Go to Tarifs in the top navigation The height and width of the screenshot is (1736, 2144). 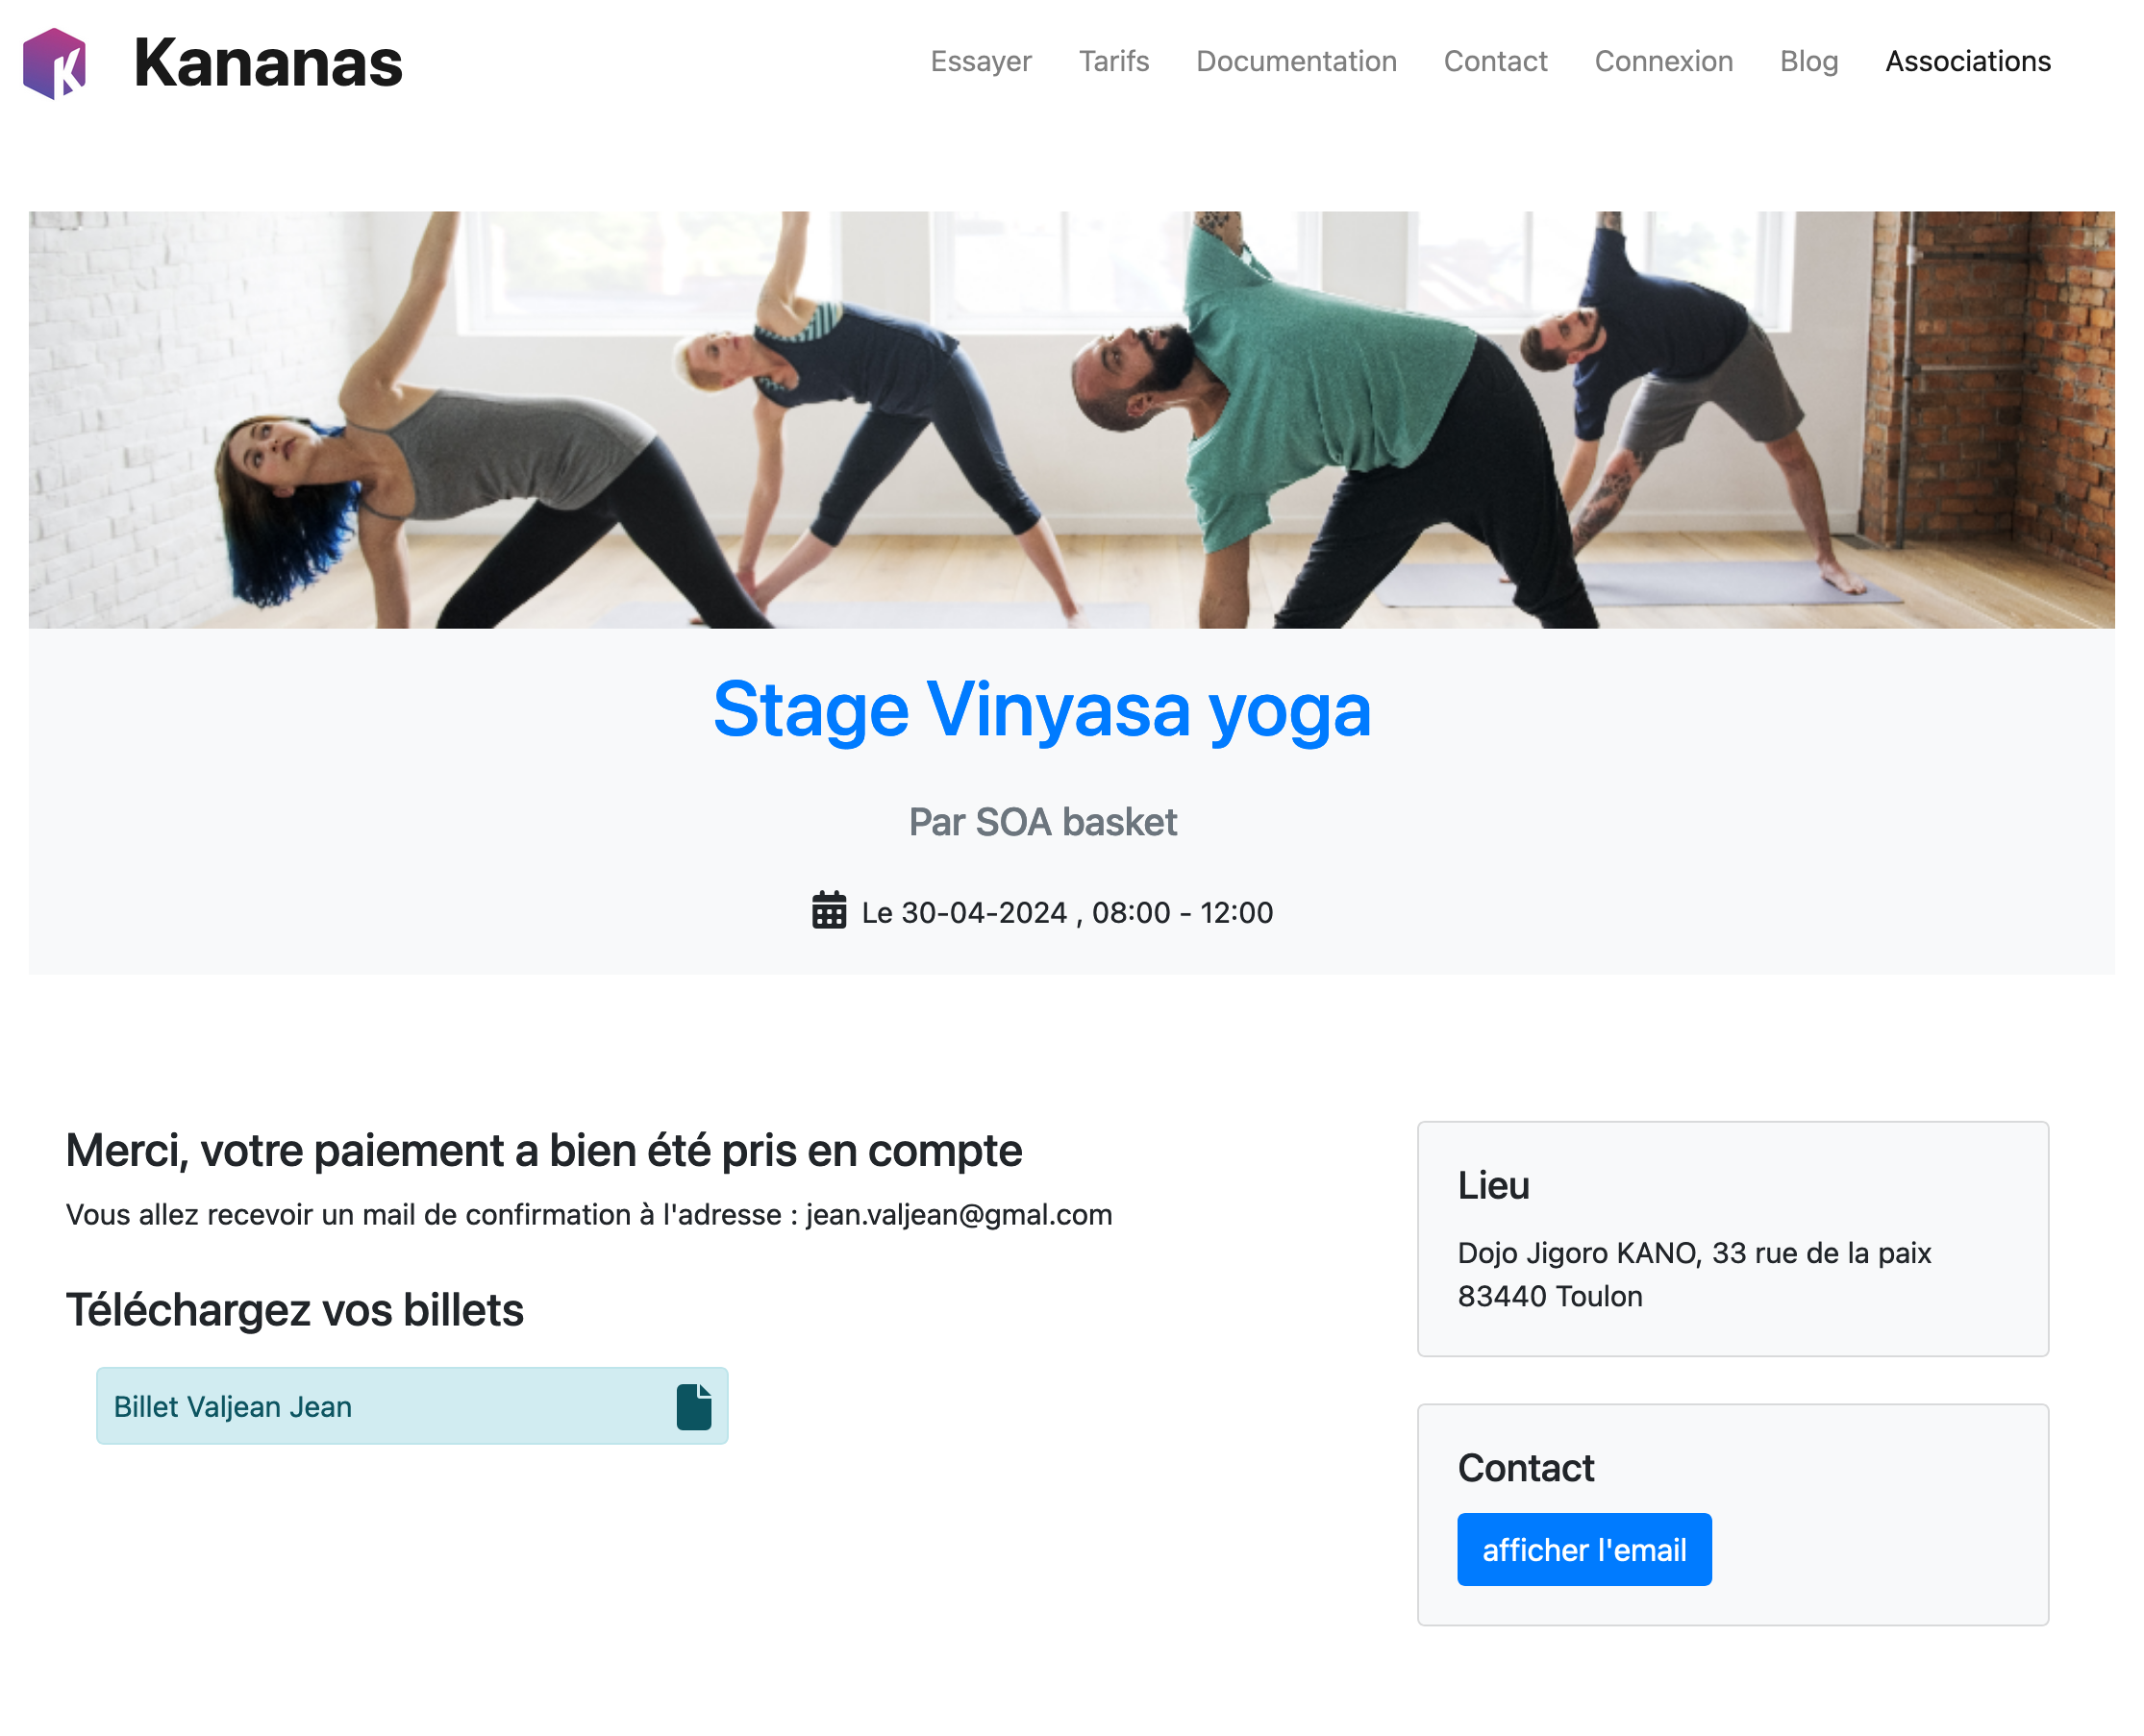[1113, 62]
